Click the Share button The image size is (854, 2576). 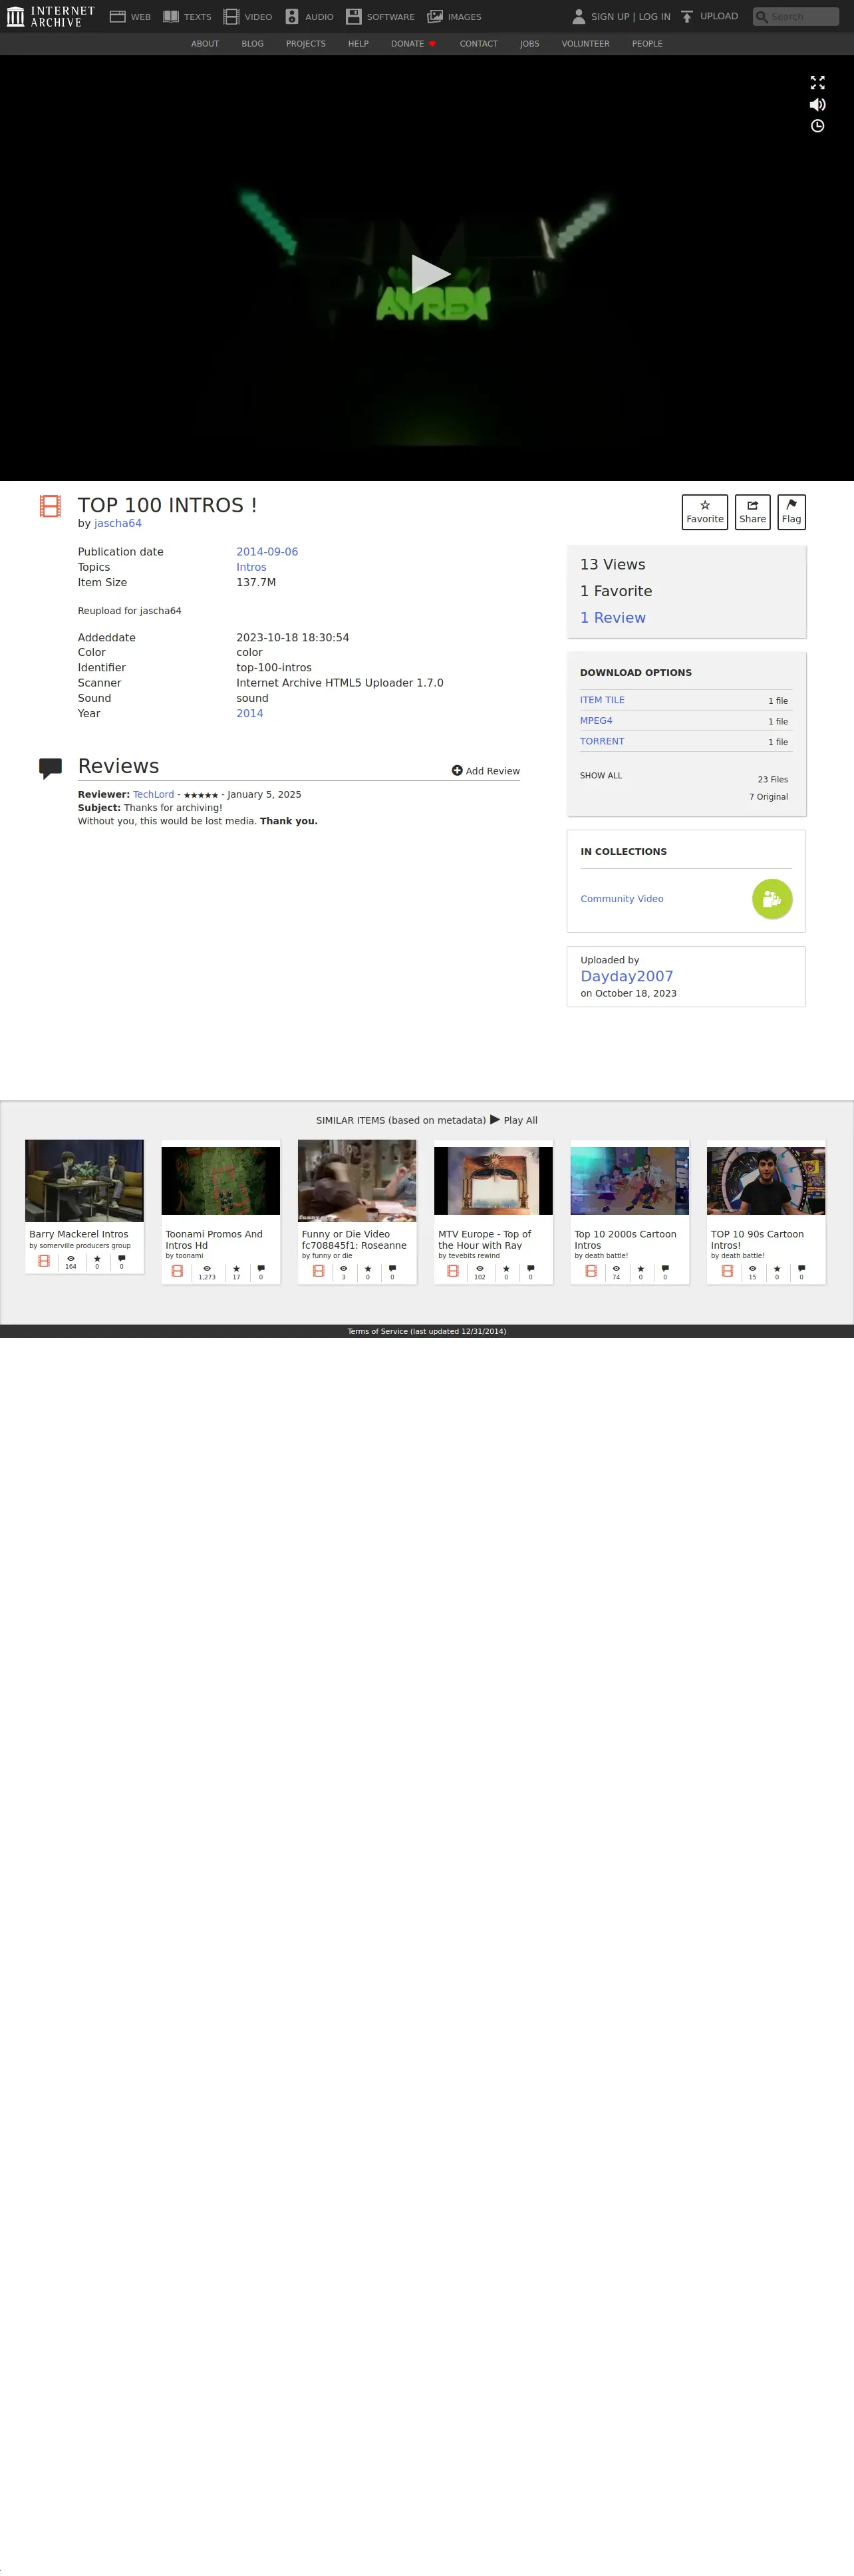[x=752, y=512]
